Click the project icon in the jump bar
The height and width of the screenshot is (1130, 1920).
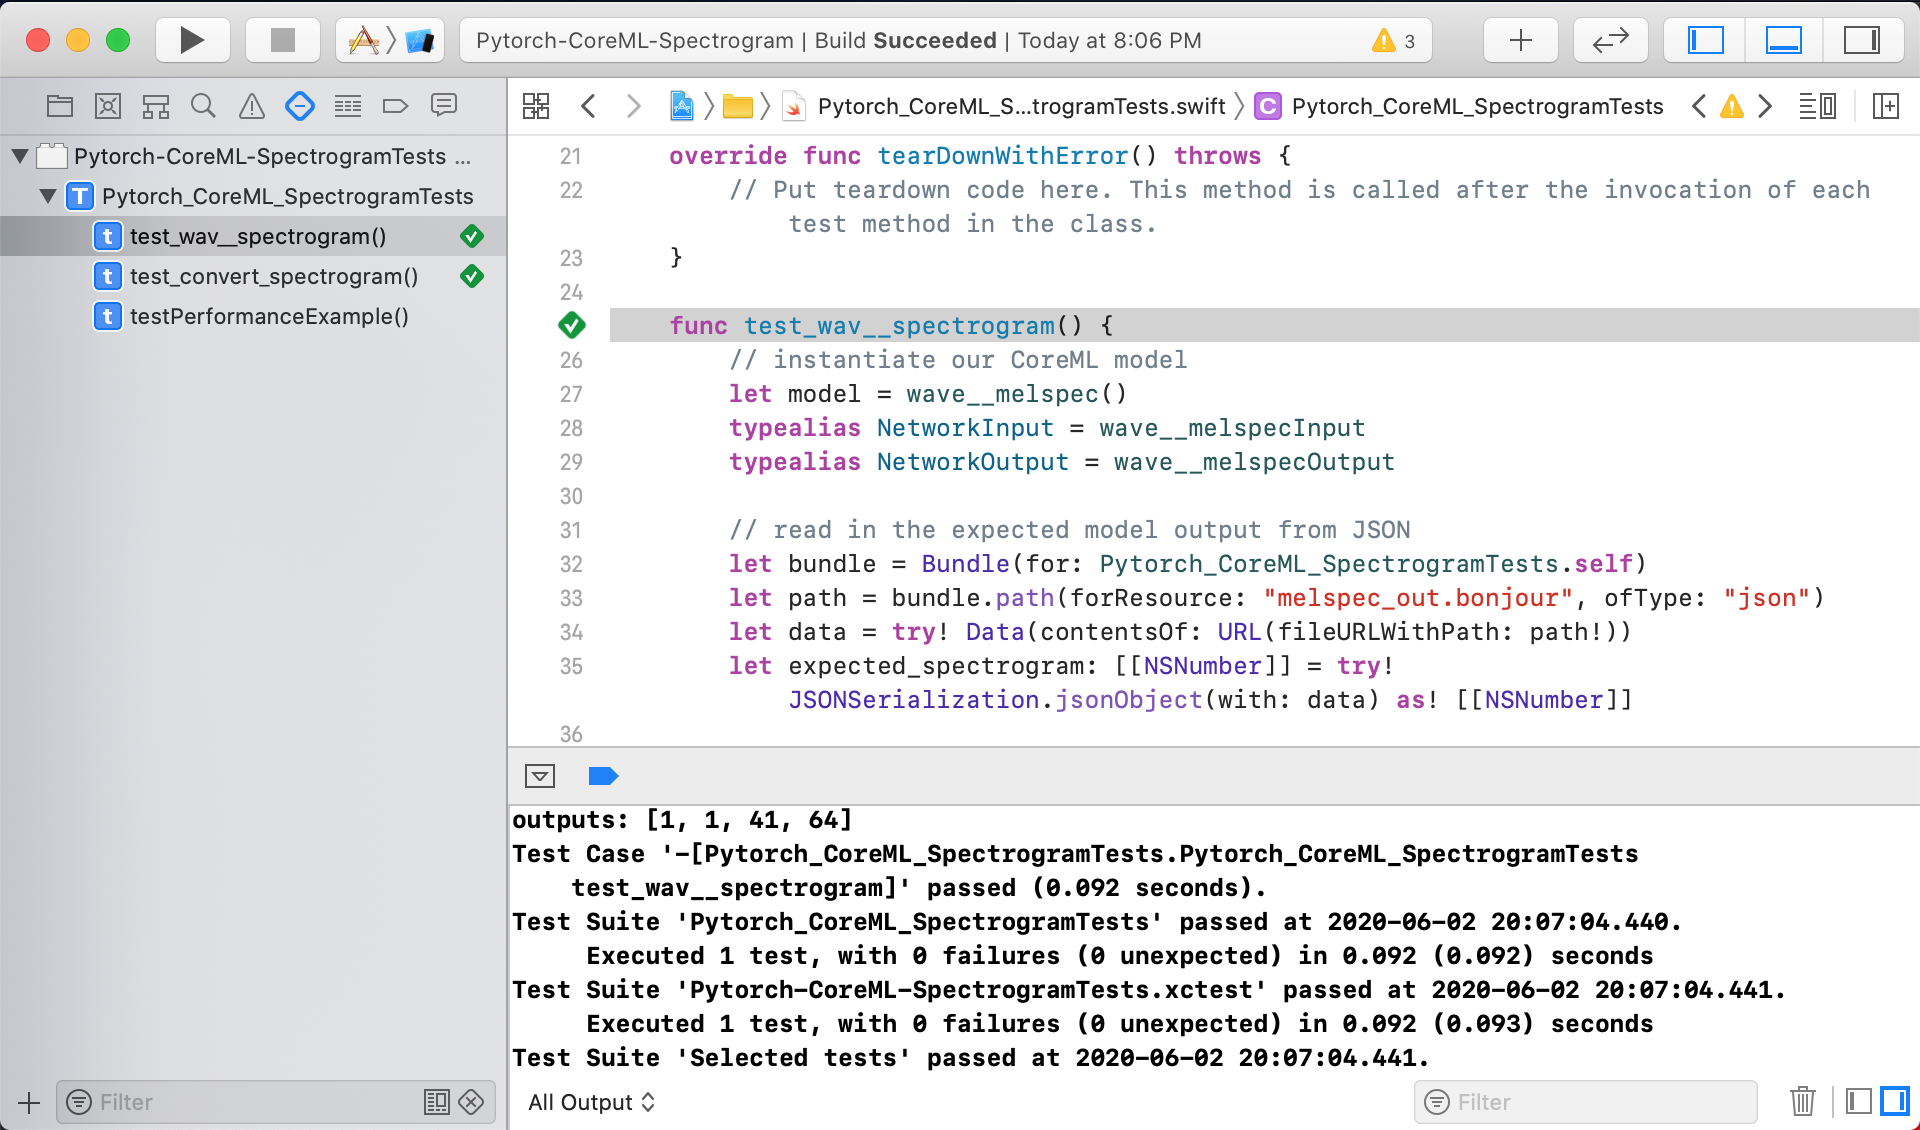tap(682, 106)
